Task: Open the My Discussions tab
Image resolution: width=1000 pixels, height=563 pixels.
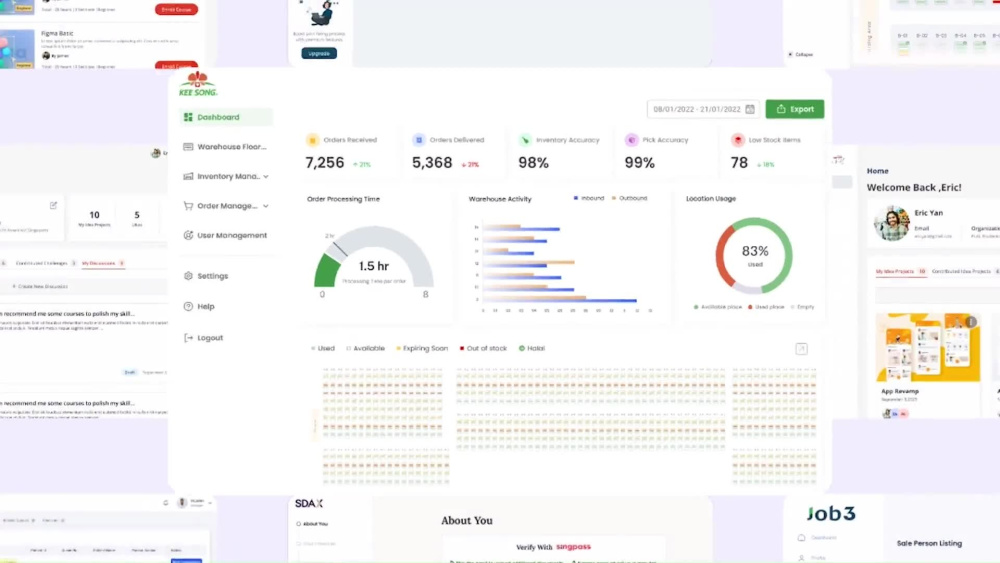Action: (x=102, y=263)
